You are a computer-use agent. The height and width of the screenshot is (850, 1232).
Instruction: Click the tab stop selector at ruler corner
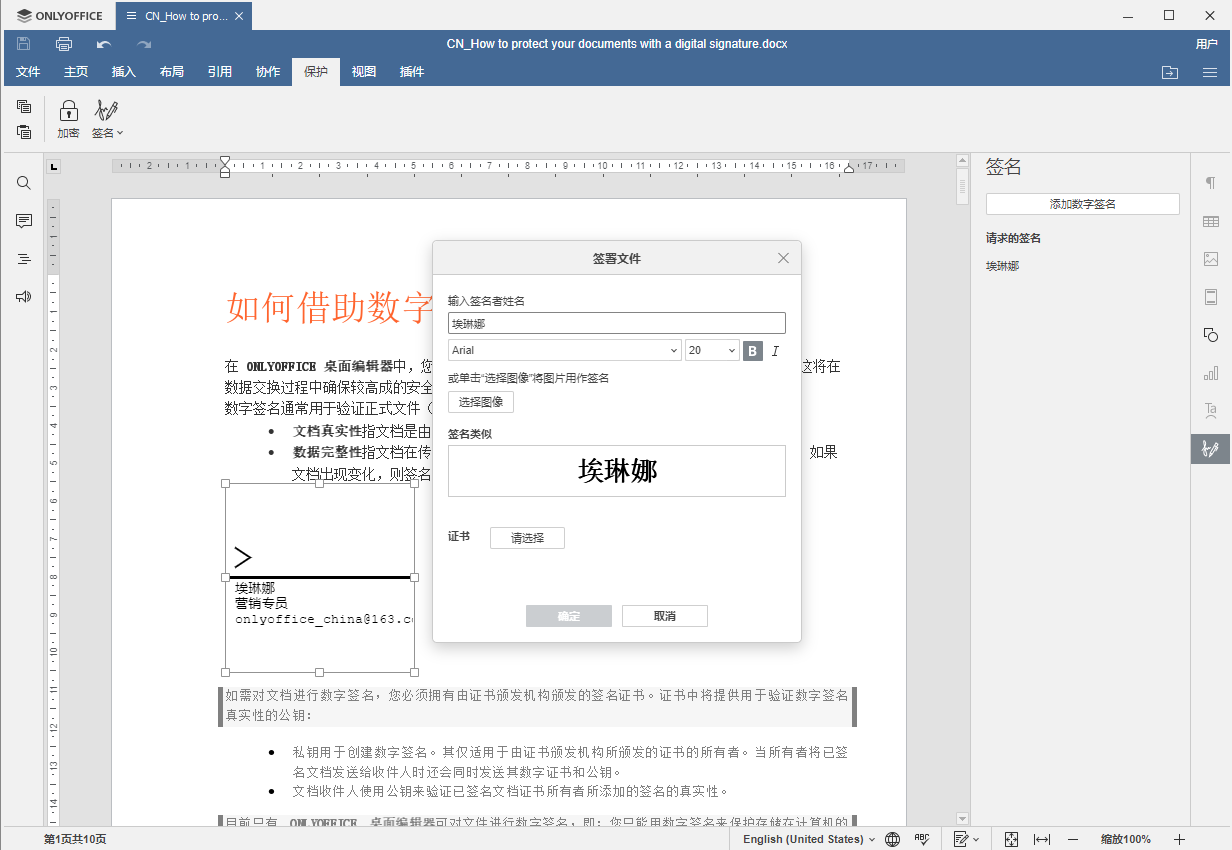tap(54, 166)
